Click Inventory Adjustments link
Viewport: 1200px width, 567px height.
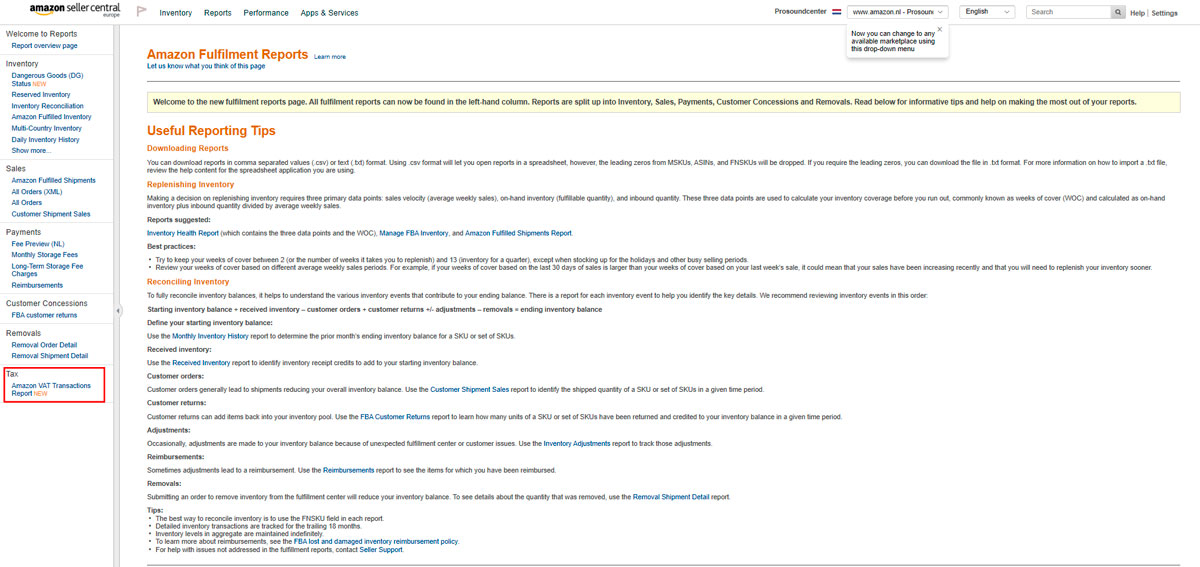pyautogui.click(x=577, y=443)
